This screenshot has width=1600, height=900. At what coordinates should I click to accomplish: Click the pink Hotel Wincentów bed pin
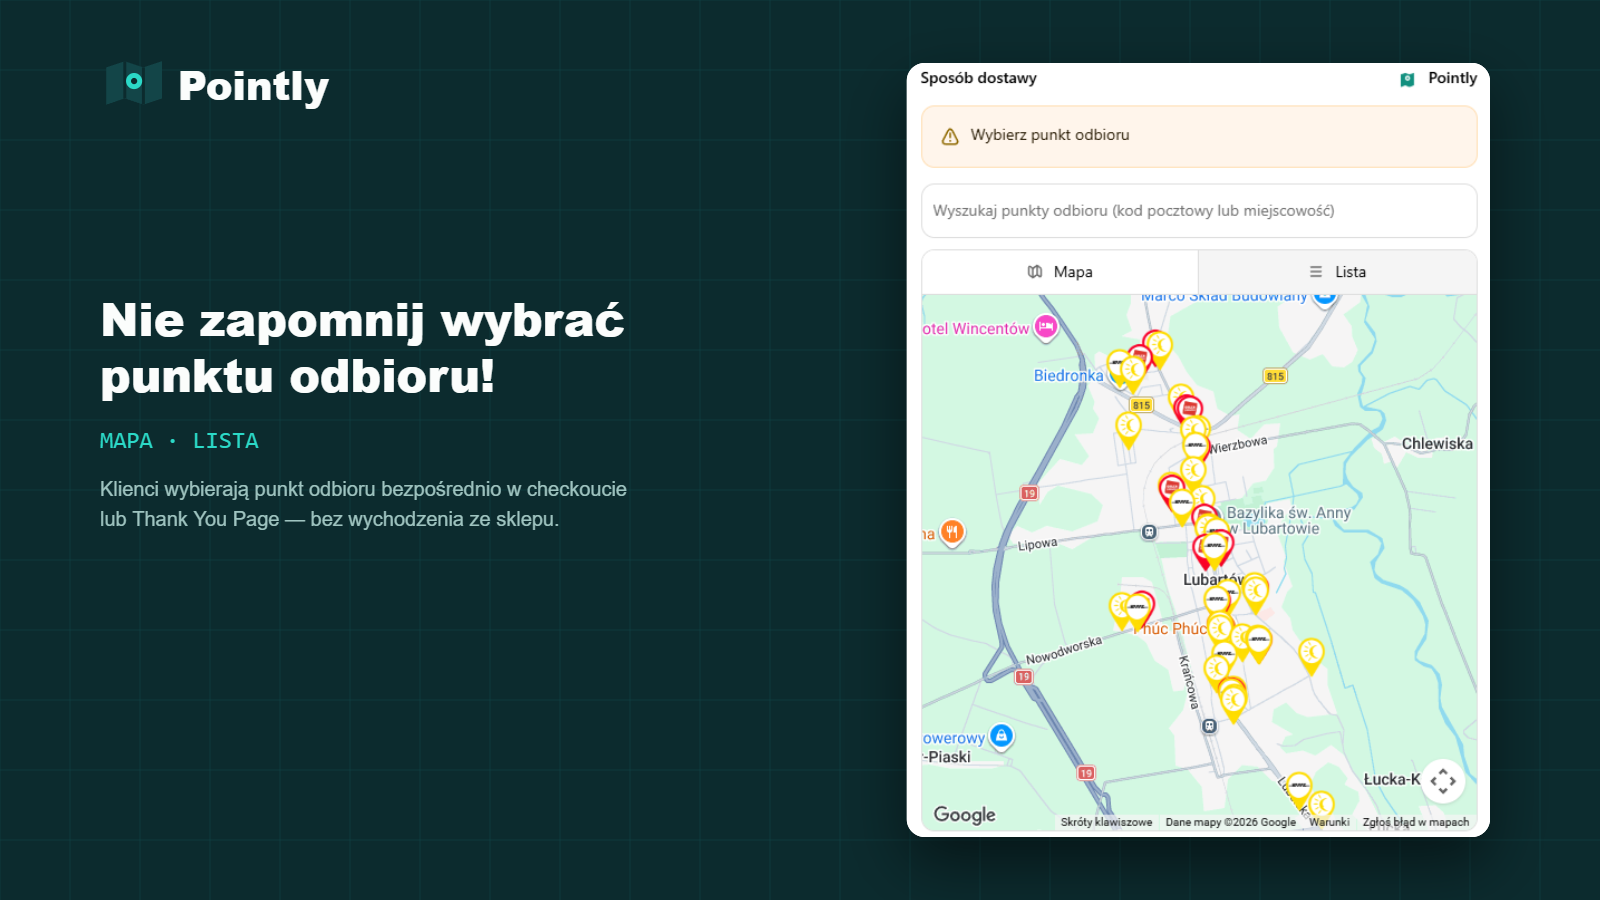pos(1046,327)
